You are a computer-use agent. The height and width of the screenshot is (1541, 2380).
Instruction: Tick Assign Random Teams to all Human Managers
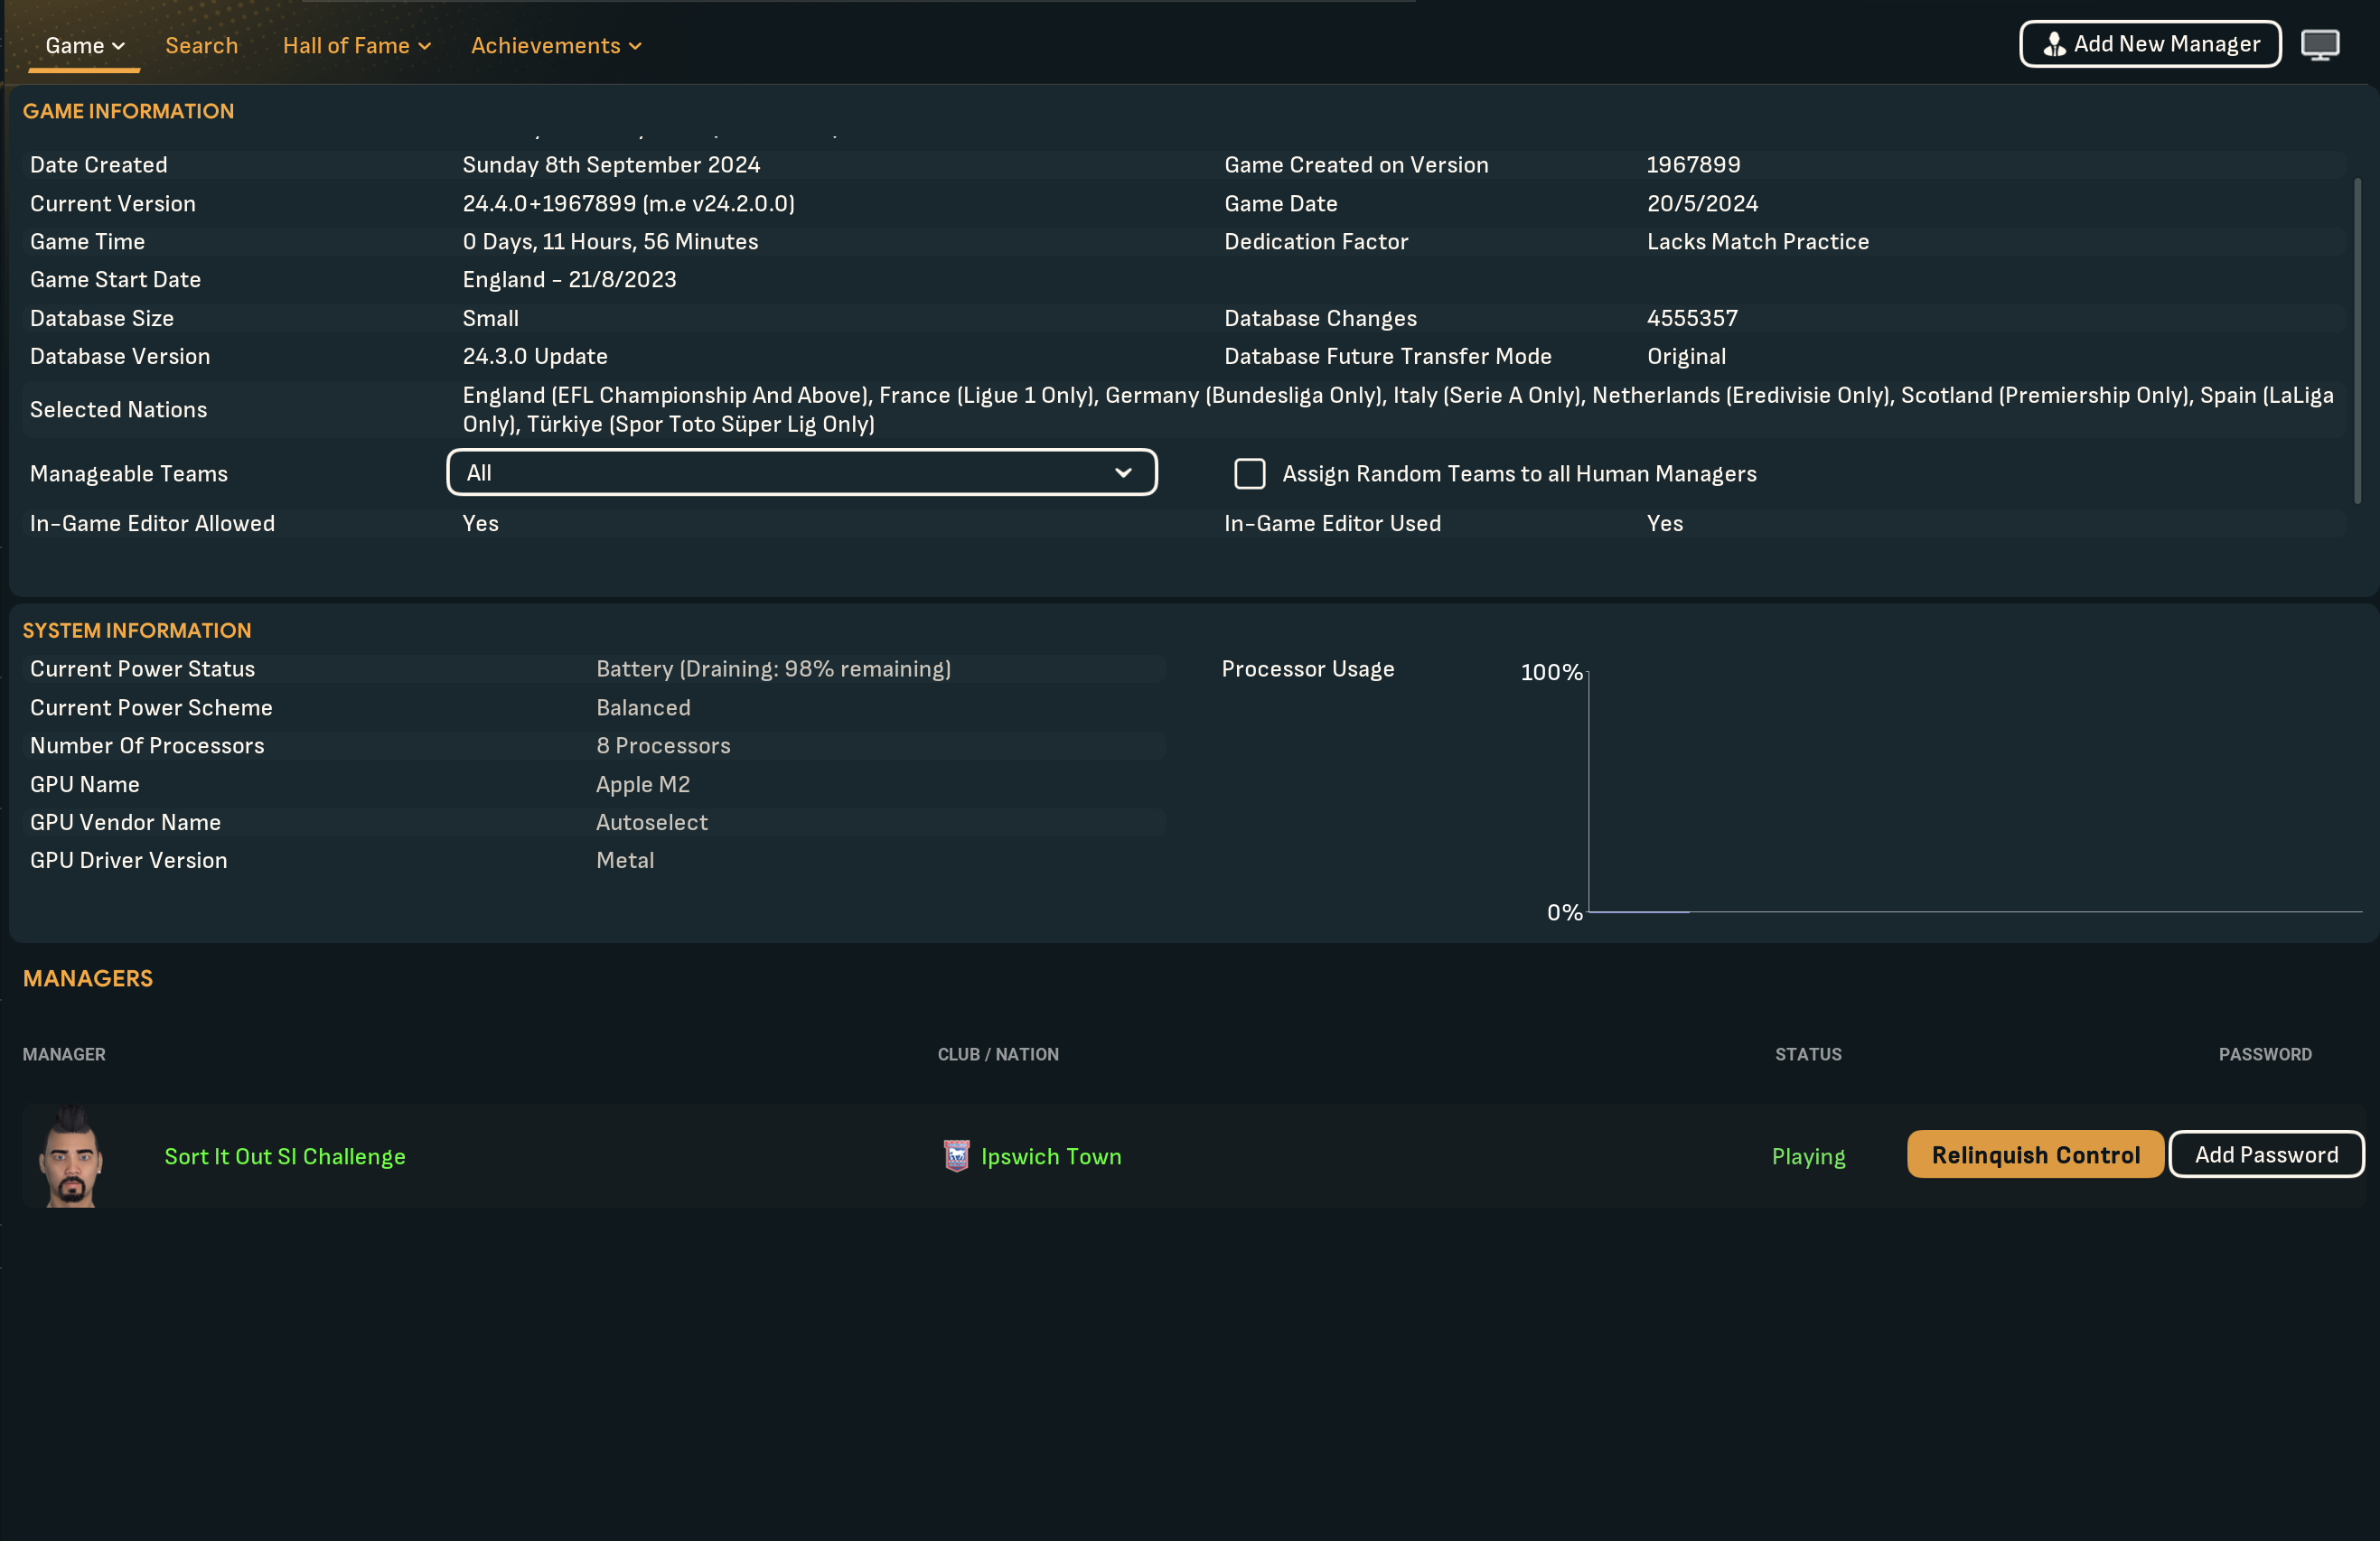coord(1249,473)
